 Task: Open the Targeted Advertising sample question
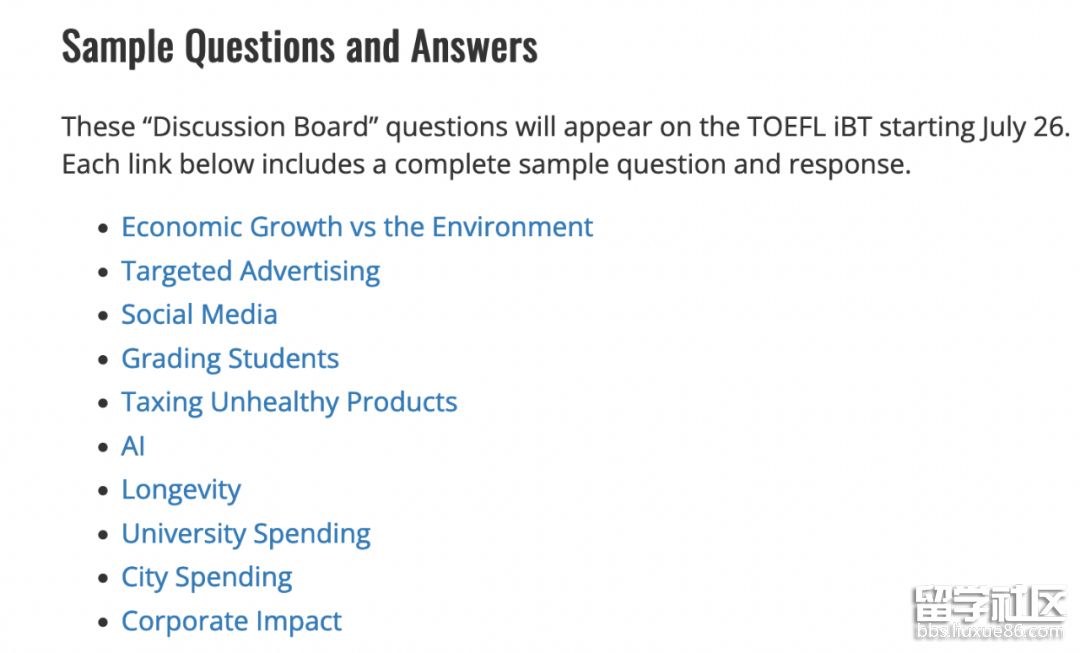pos(251,271)
